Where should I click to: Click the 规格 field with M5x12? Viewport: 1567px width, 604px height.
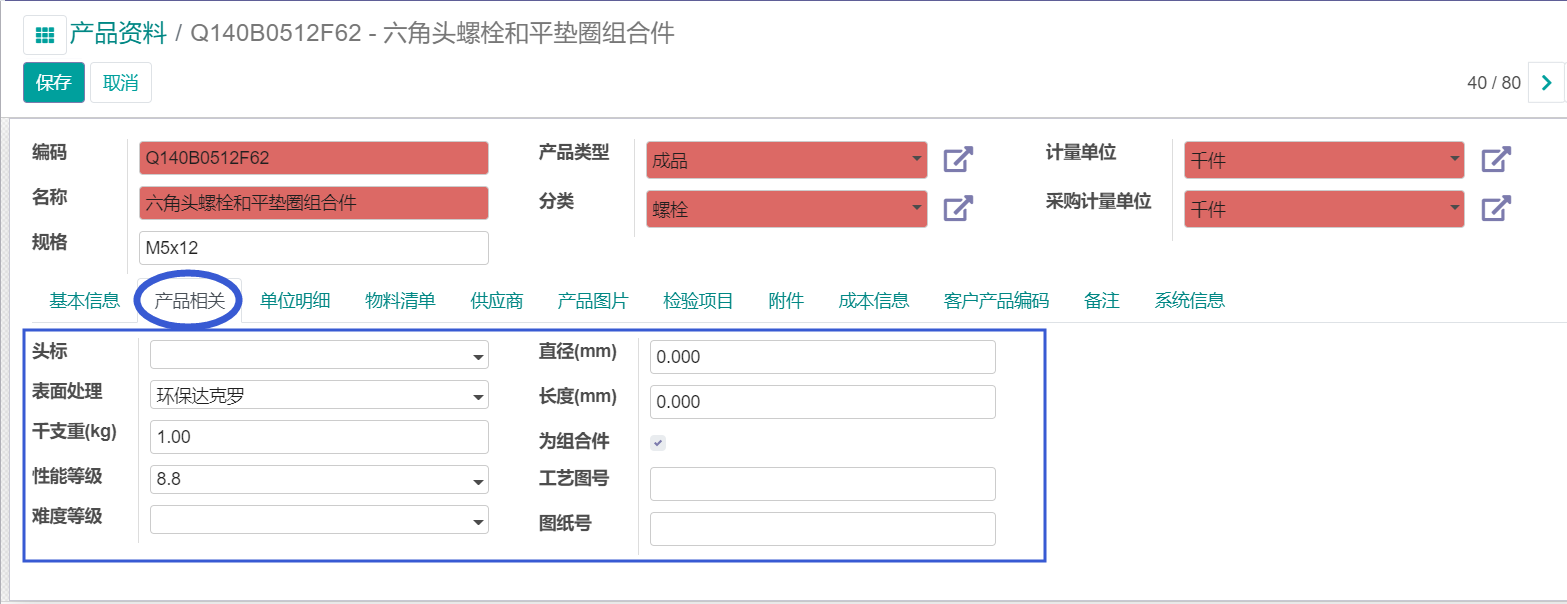pyautogui.click(x=314, y=248)
